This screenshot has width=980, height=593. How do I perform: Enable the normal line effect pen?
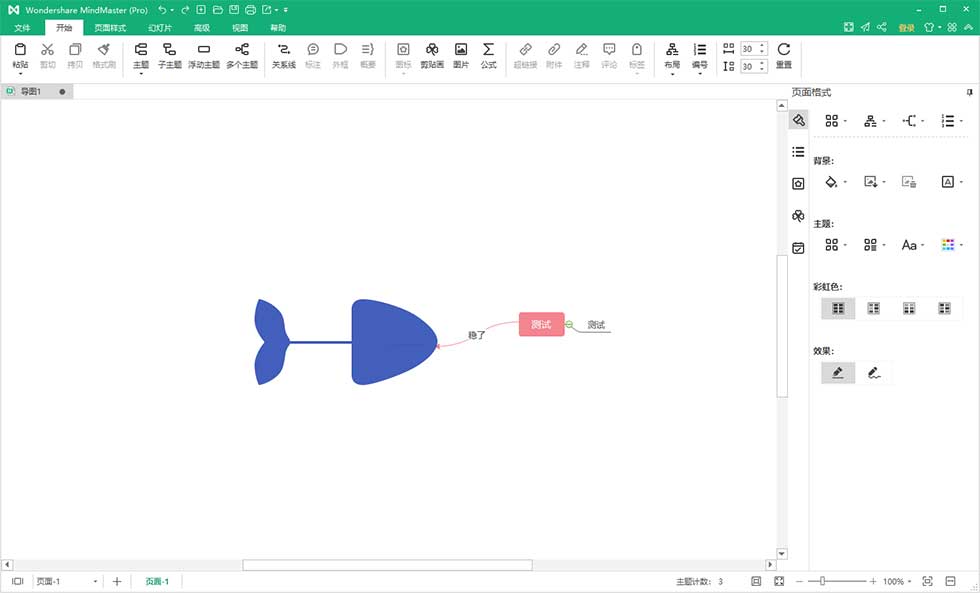[838, 373]
